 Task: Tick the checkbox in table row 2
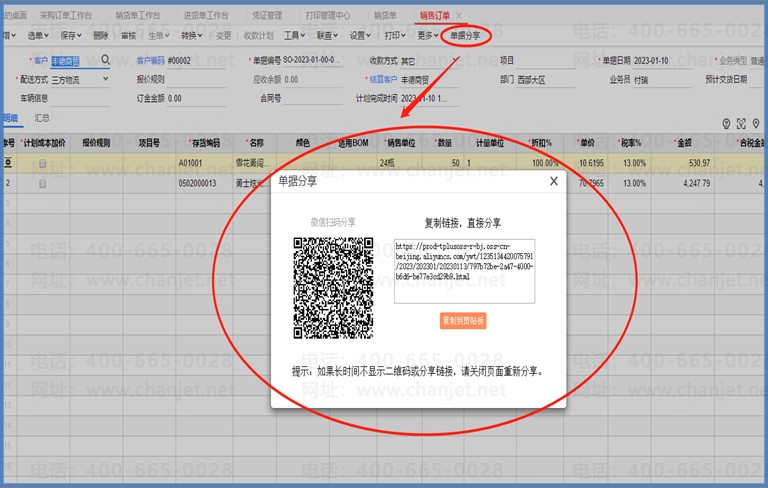point(42,184)
